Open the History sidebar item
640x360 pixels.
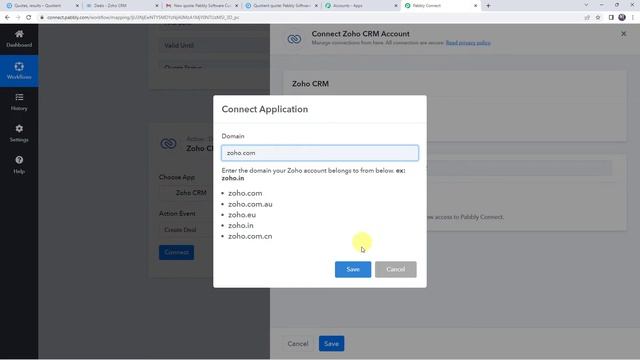click(x=19, y=102)
